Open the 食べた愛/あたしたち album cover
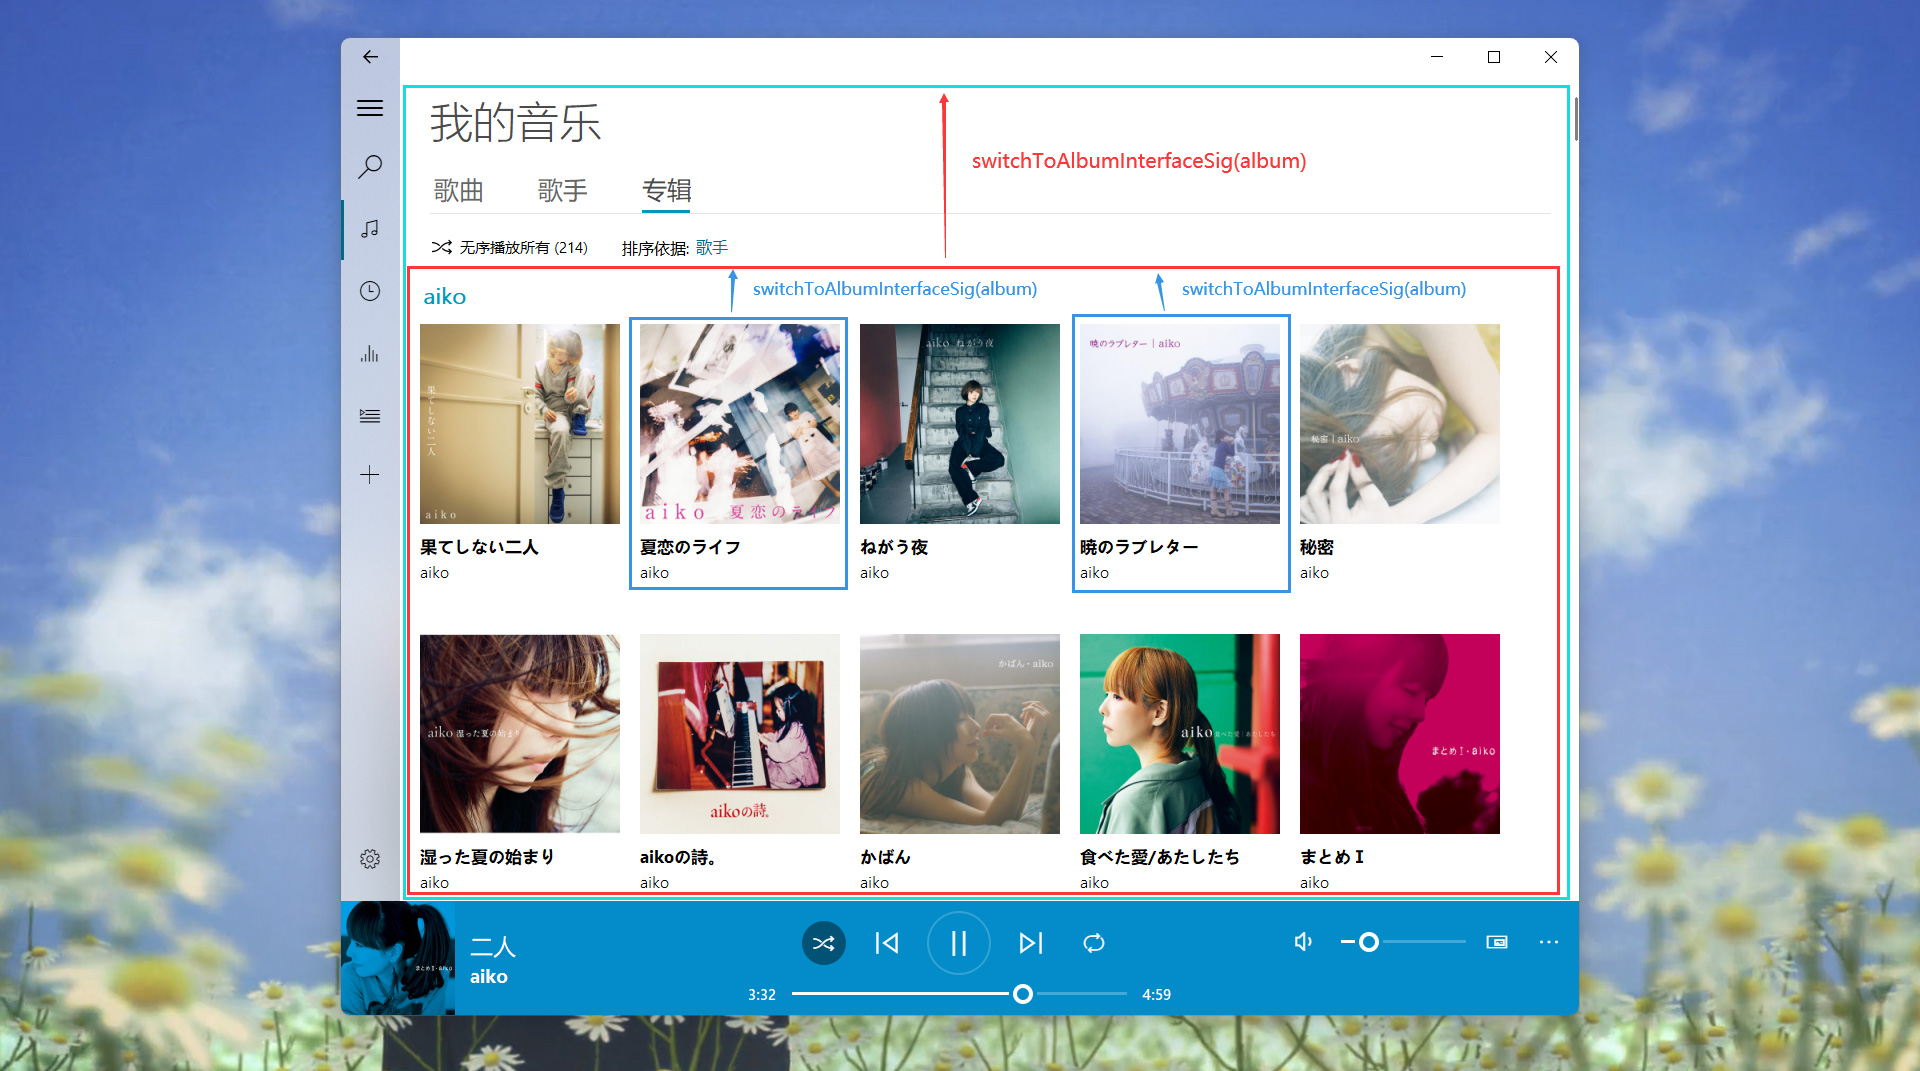 (1180, 734)
